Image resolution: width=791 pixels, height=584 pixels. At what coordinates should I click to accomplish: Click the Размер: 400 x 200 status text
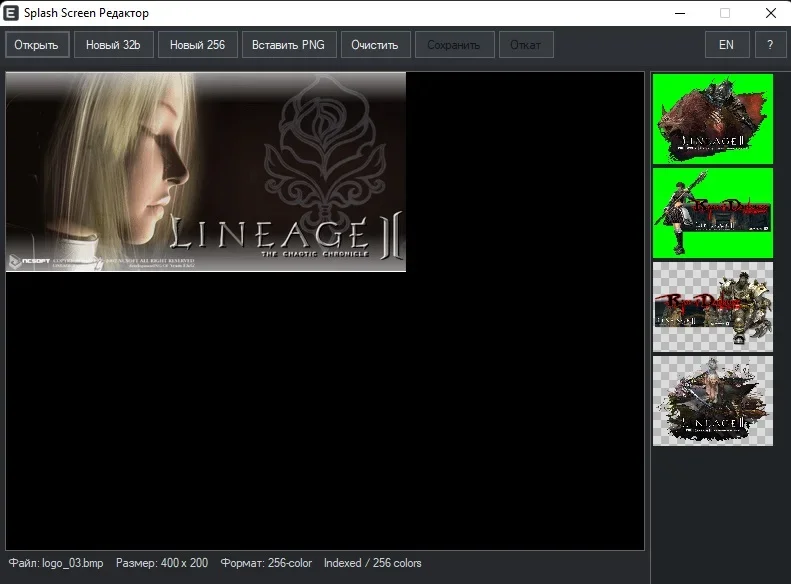point(162,563)
